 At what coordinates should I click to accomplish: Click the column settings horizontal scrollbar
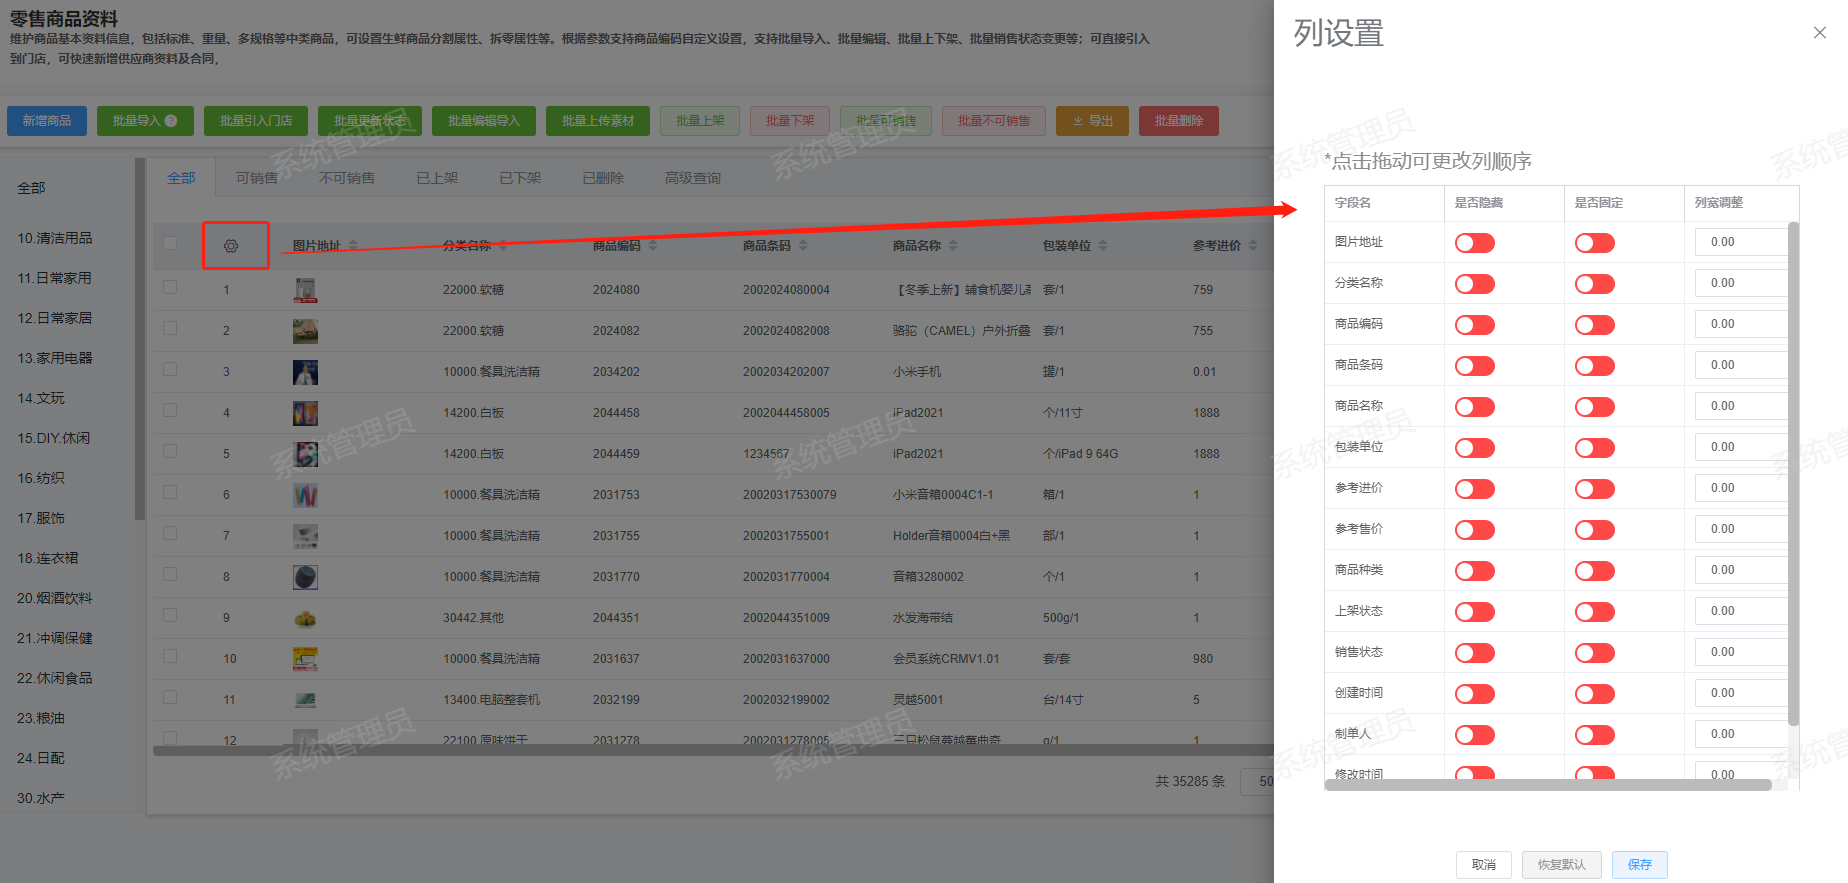pos(1548,785)
